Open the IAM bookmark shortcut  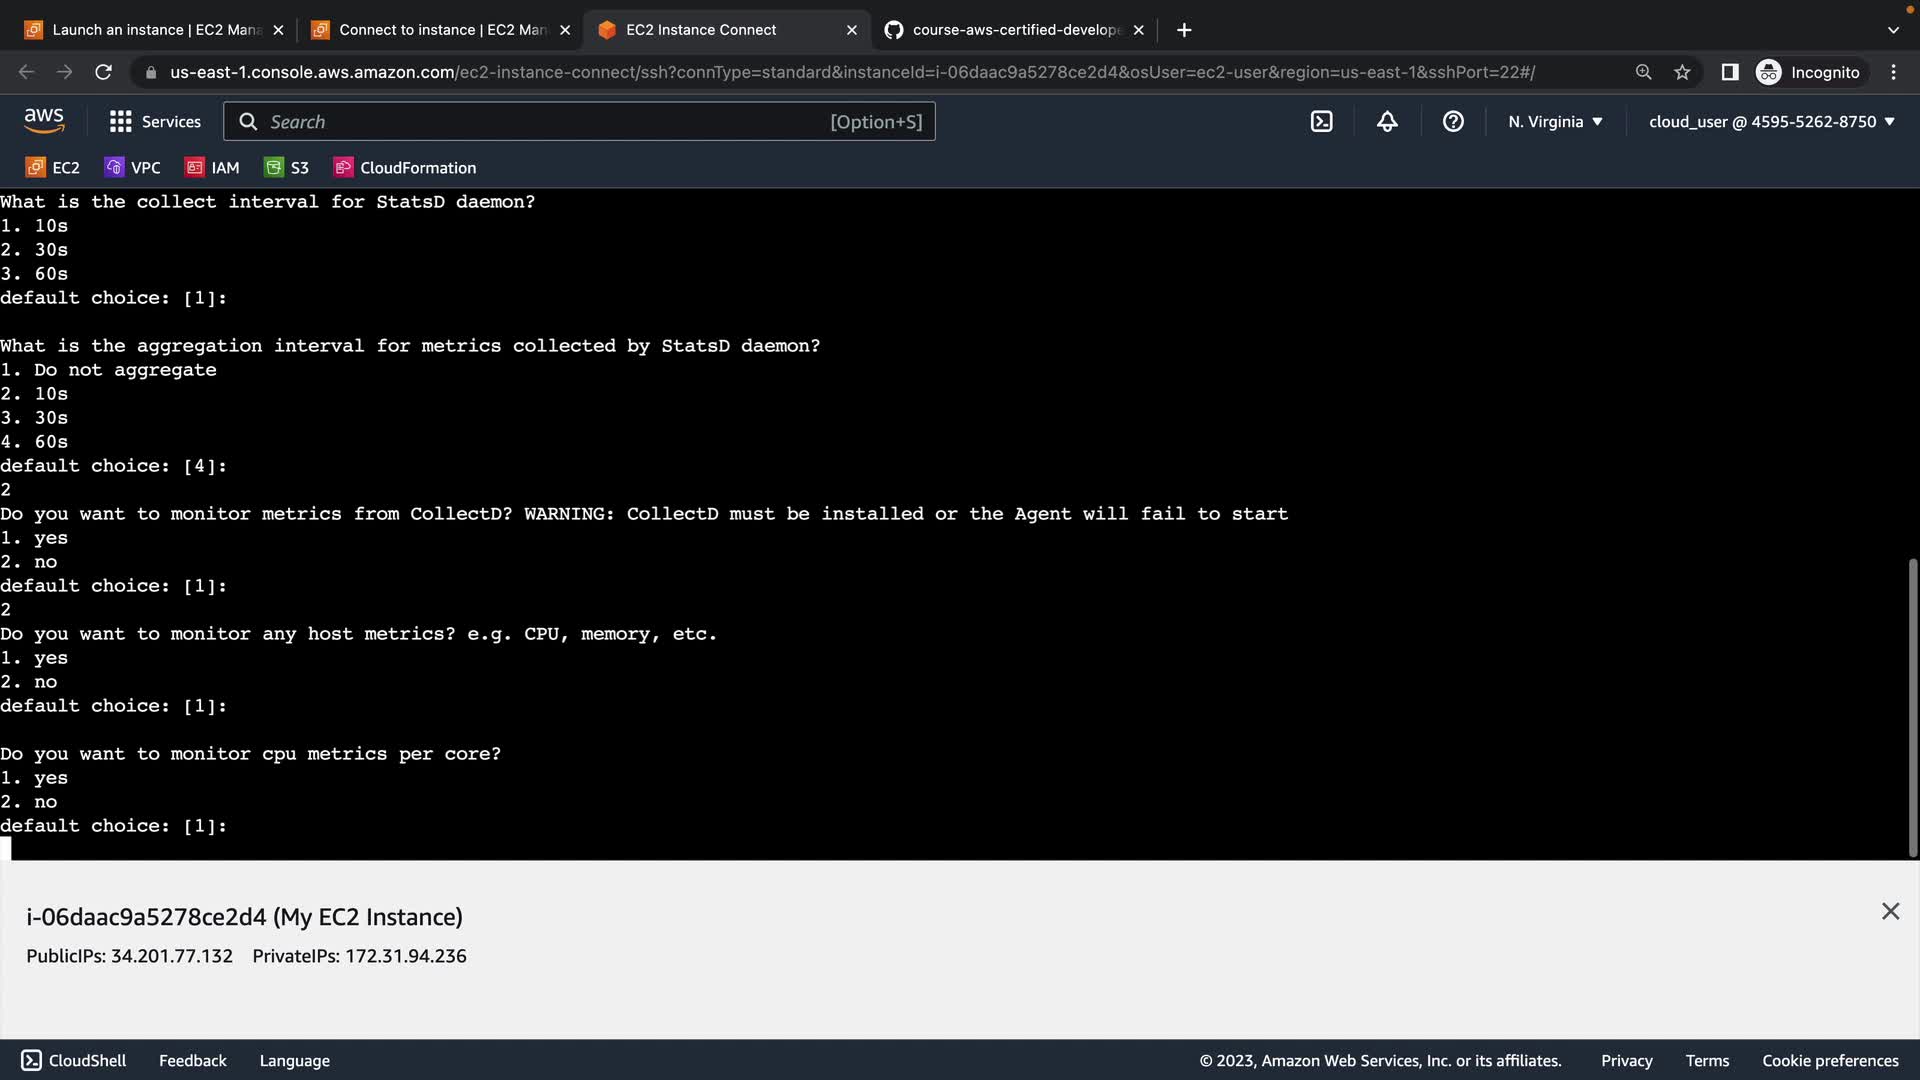tap(213, 168)
